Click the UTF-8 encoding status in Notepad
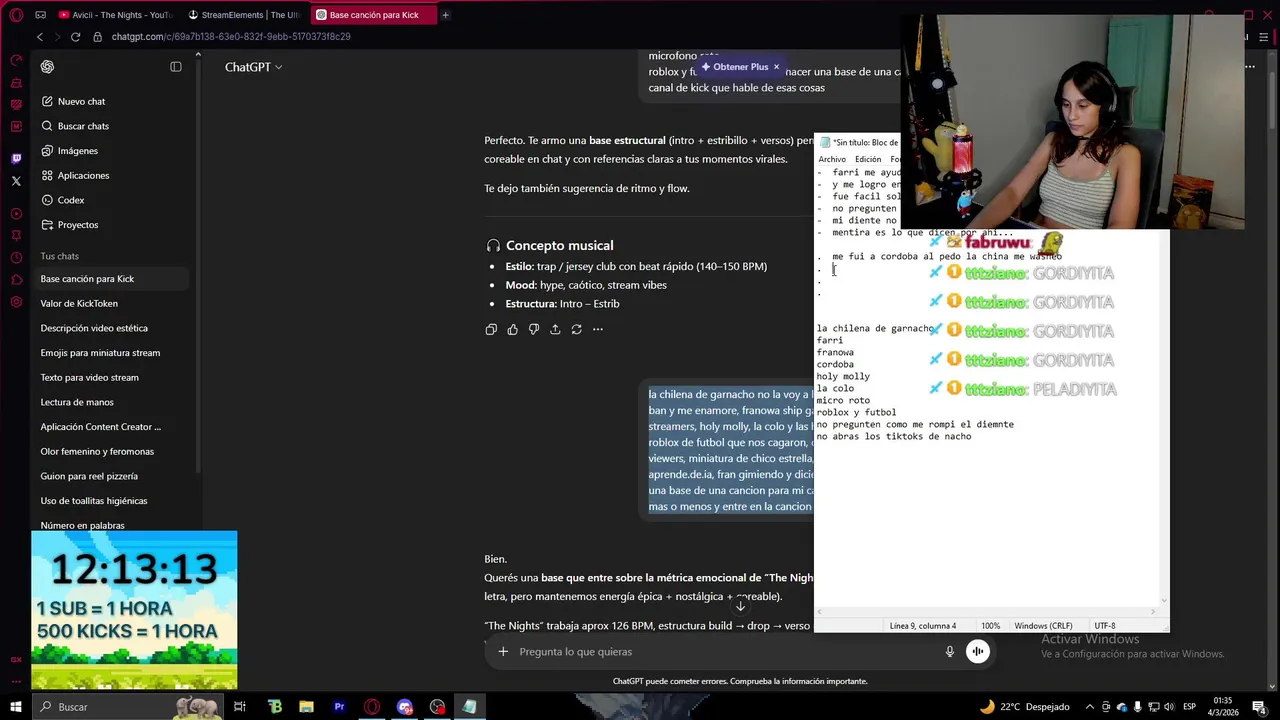 pyautogui.click(x=1105, y=626)
